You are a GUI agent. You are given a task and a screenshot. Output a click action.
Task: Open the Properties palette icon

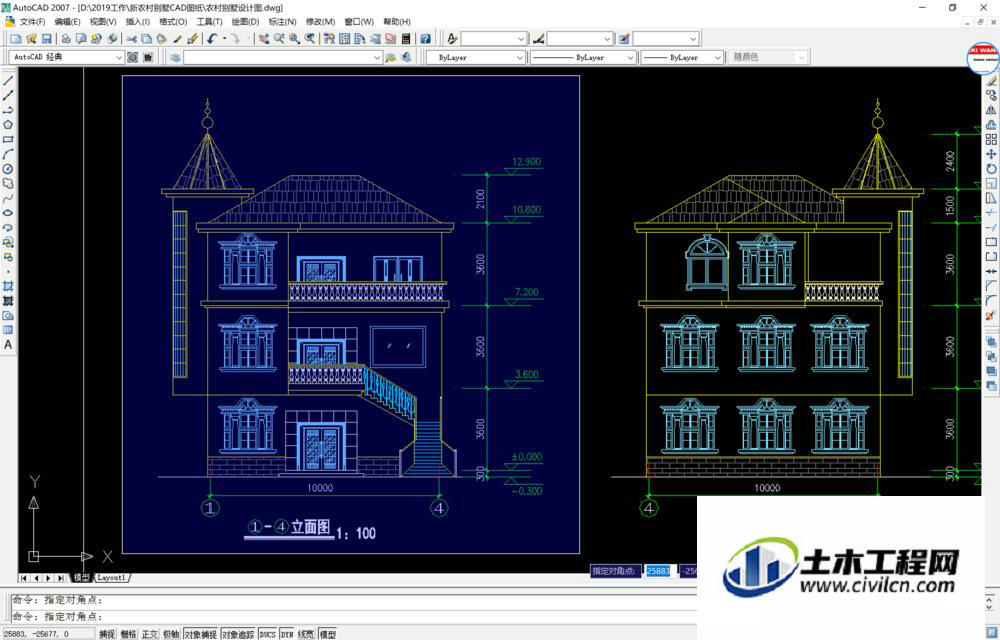pos(329,39)
